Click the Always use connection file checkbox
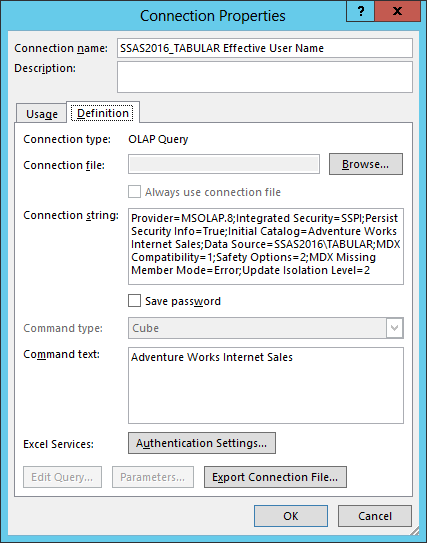 (134, 192)
